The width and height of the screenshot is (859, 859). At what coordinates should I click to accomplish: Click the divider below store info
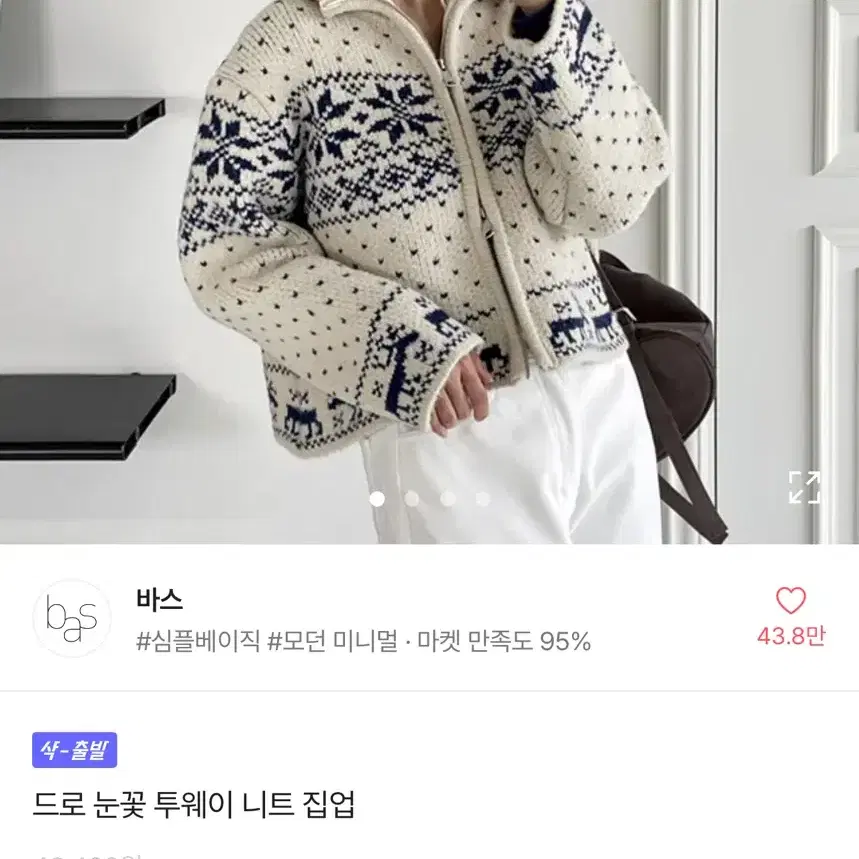430,691
